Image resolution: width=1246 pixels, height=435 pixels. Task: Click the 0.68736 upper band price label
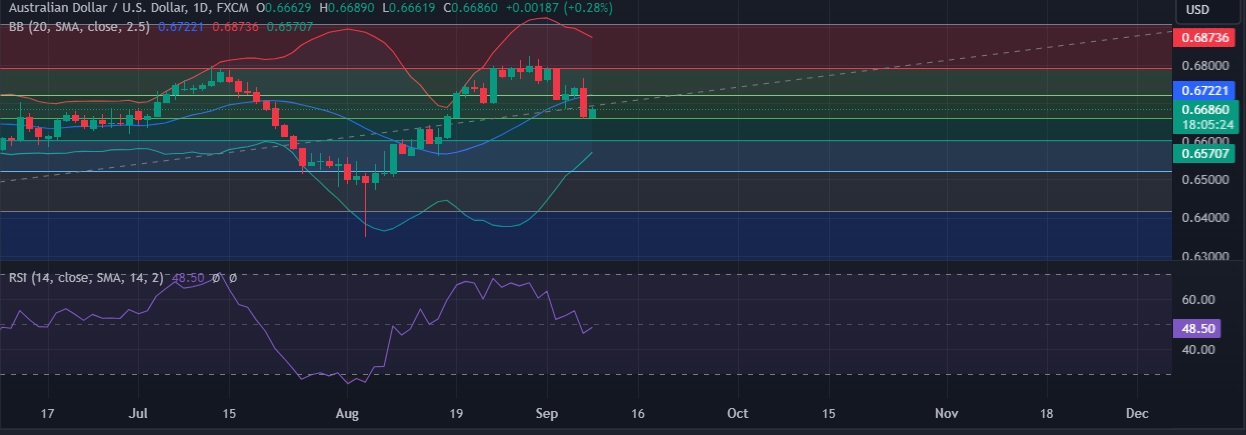[x=1204, y=37]
